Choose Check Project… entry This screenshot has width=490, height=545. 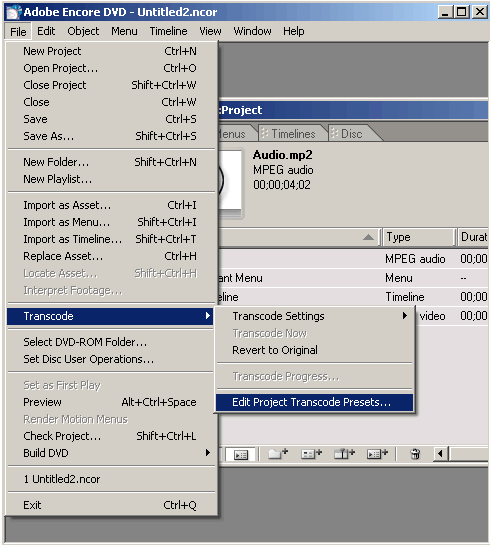111,436
